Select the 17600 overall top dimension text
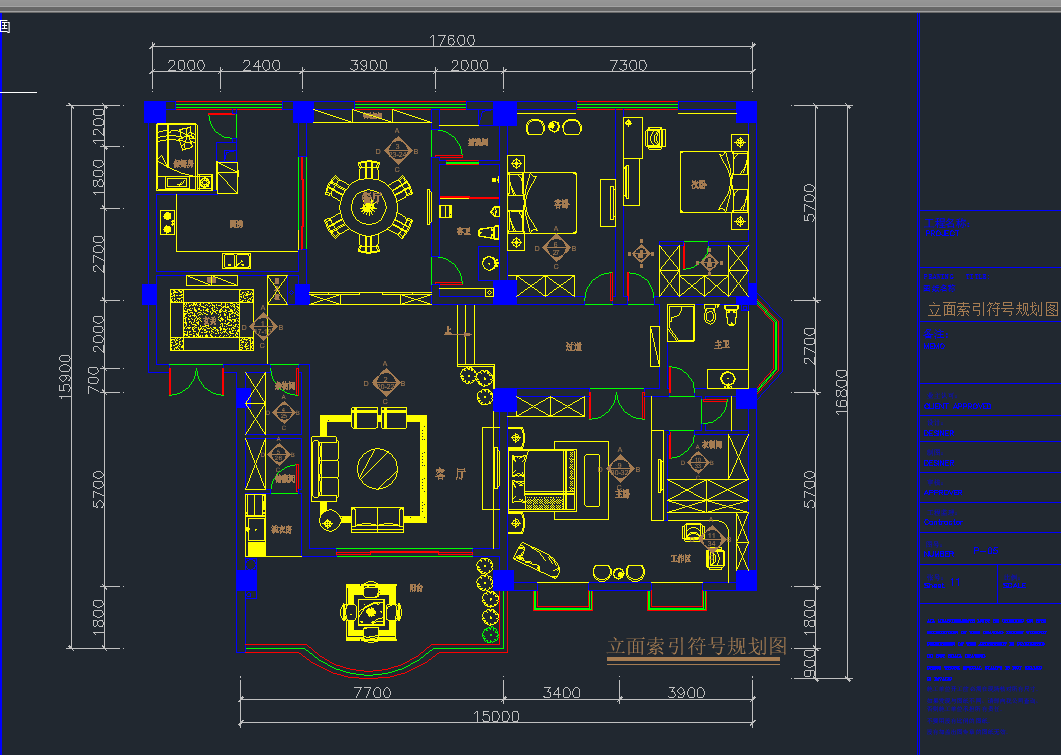This screenshot has height=755, width=1061. [452, 40]
